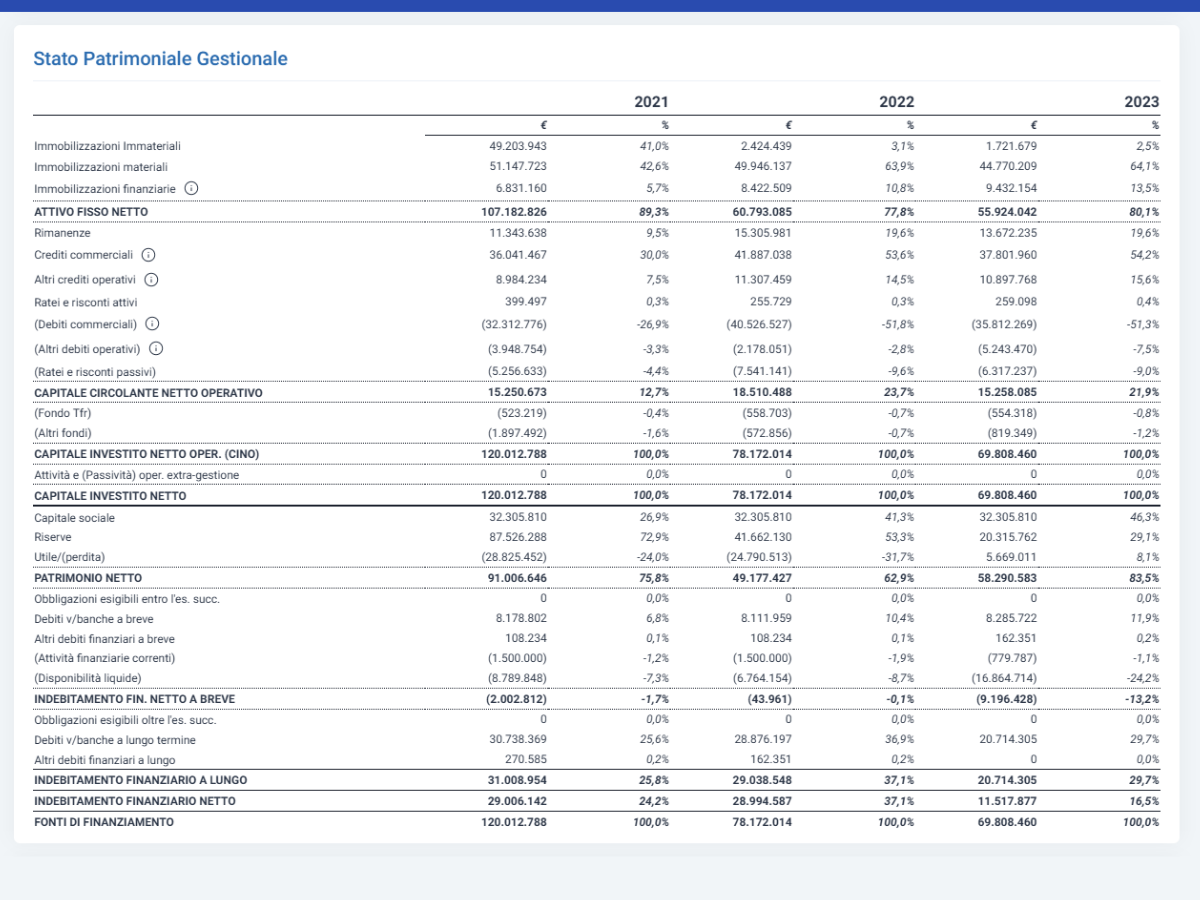Select Debiti v/banche a lungo termine label
The image size is (1200, 900).
pos(115,740)
